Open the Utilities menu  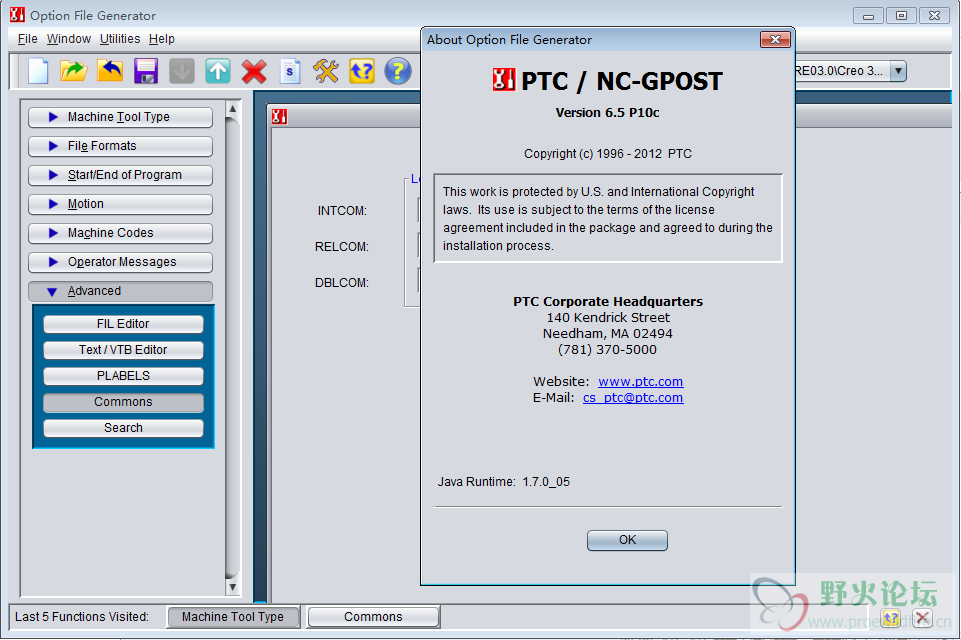(x=120, y=39)
